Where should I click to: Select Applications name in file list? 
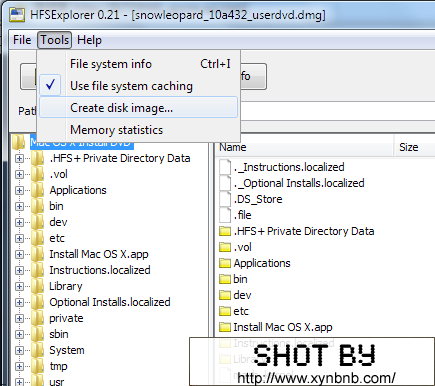click(262, 263)
